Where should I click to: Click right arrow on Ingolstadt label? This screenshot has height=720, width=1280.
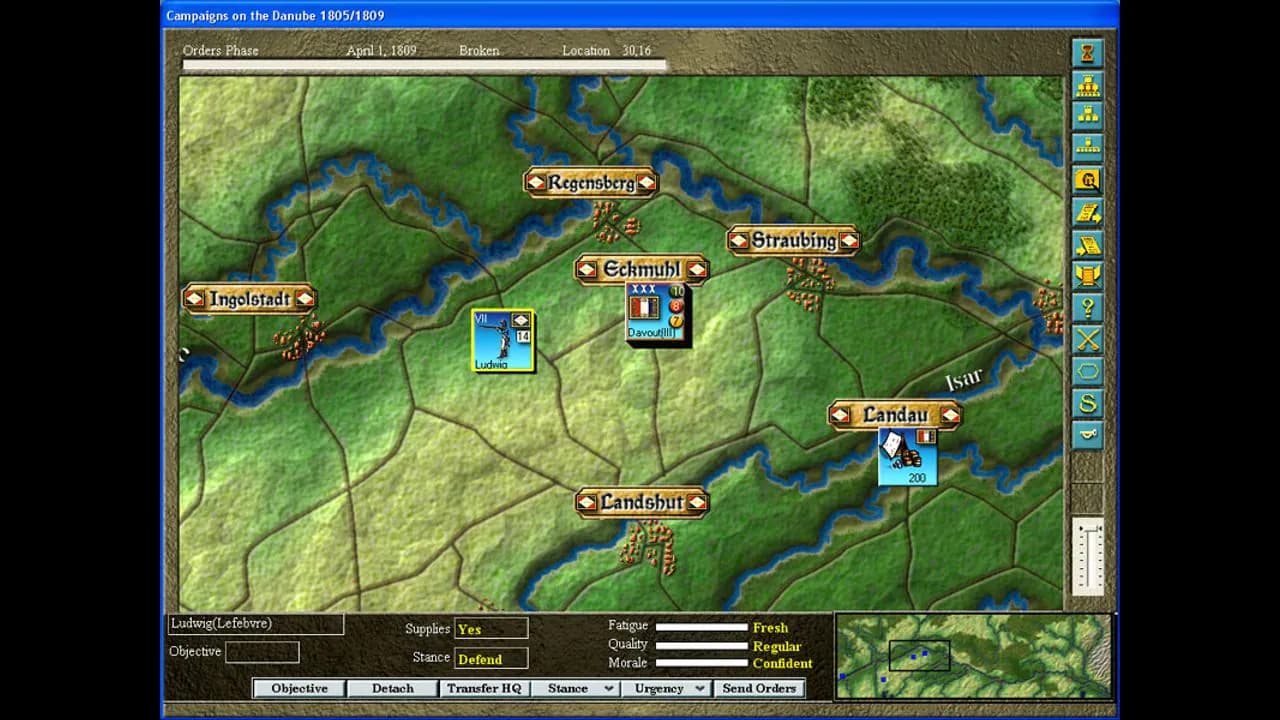click(x=304, y=299)
